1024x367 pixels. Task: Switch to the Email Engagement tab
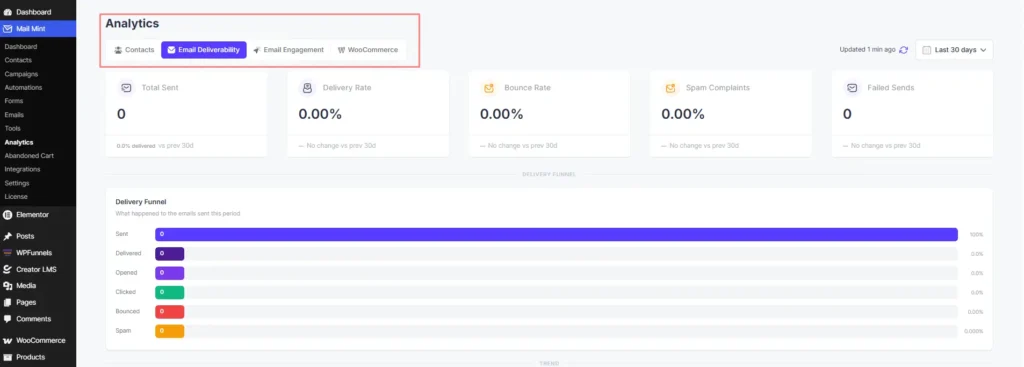[289, 50]
